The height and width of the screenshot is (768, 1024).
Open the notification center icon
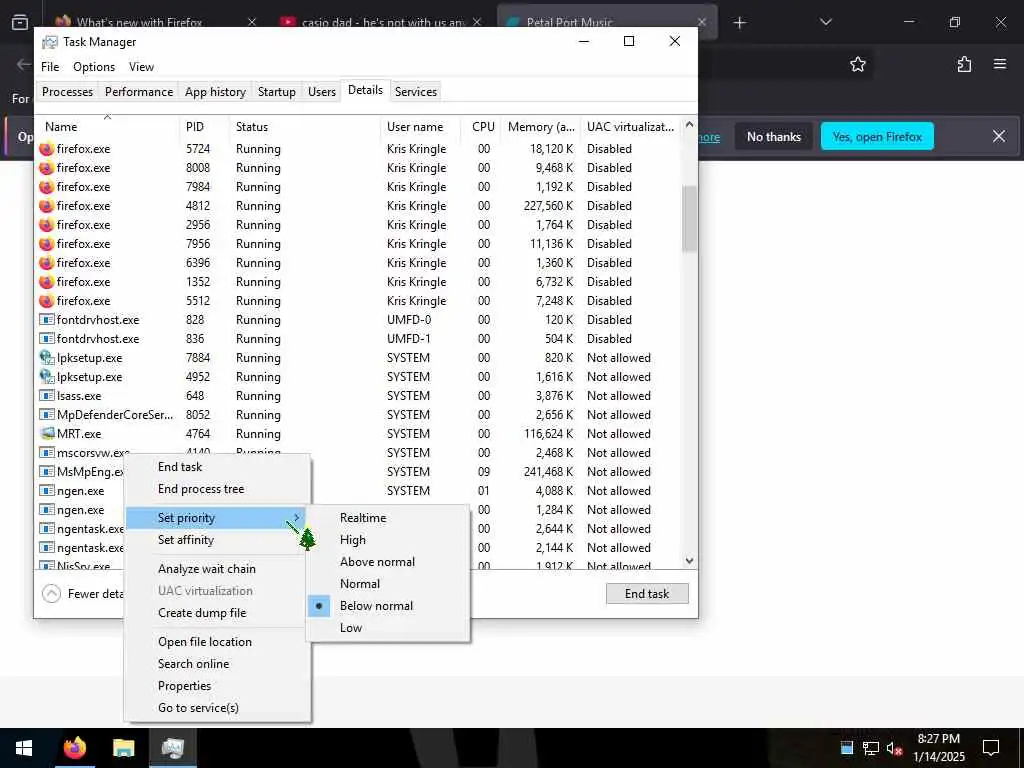coord(991,748)
